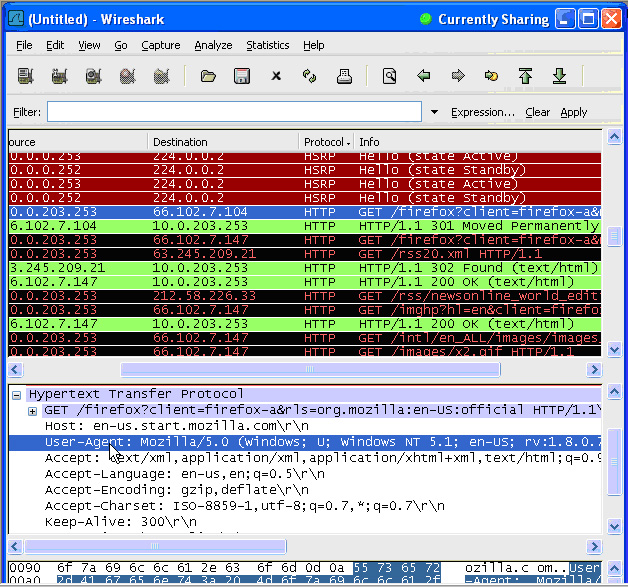This screenshot has width=628, height=587.
Task: Open Find Packet magnifier icon
Action: click(x=389, y=76)
